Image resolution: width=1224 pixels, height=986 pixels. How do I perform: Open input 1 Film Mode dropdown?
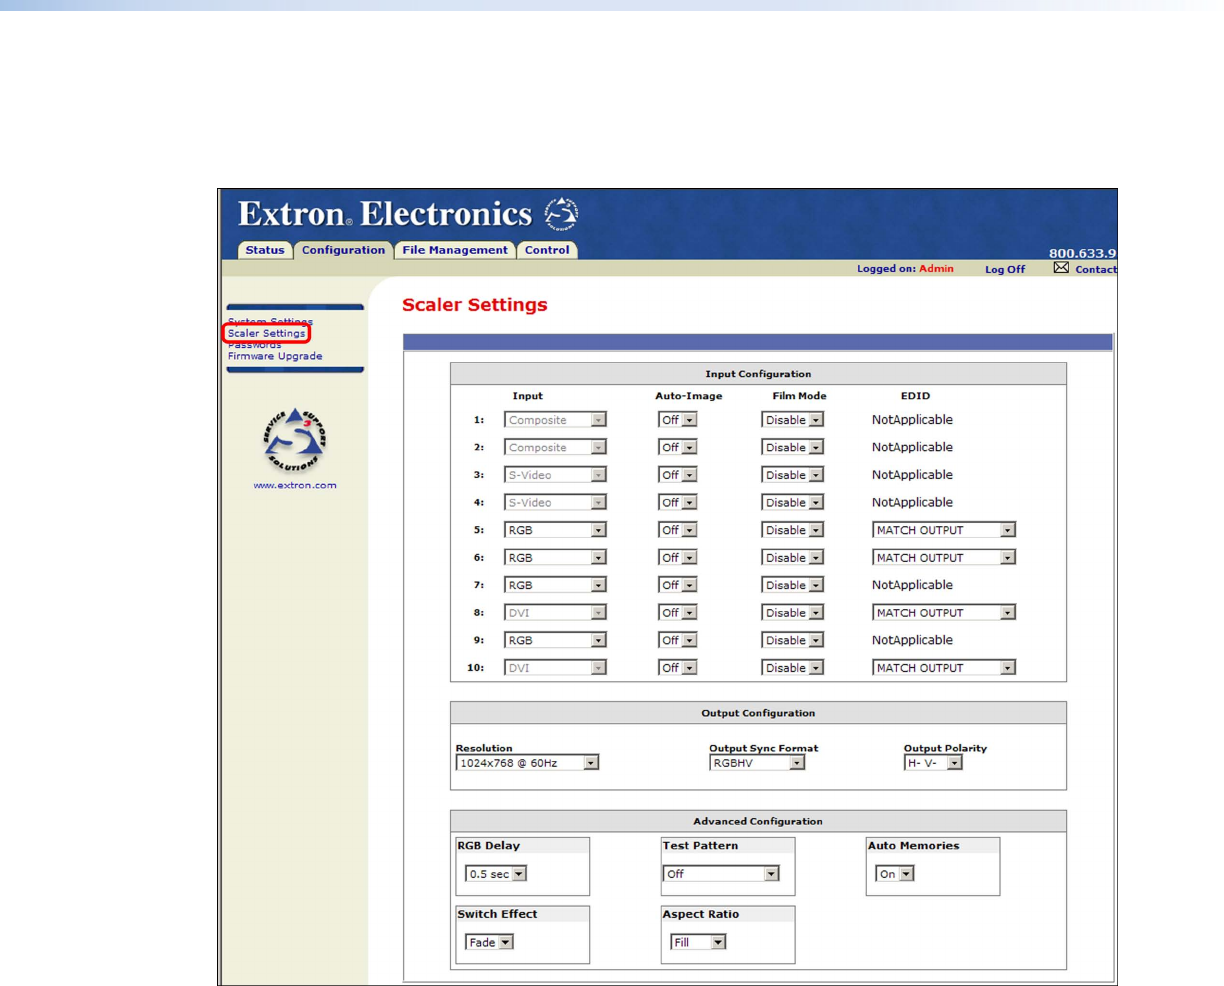click(x=793, y=420)
